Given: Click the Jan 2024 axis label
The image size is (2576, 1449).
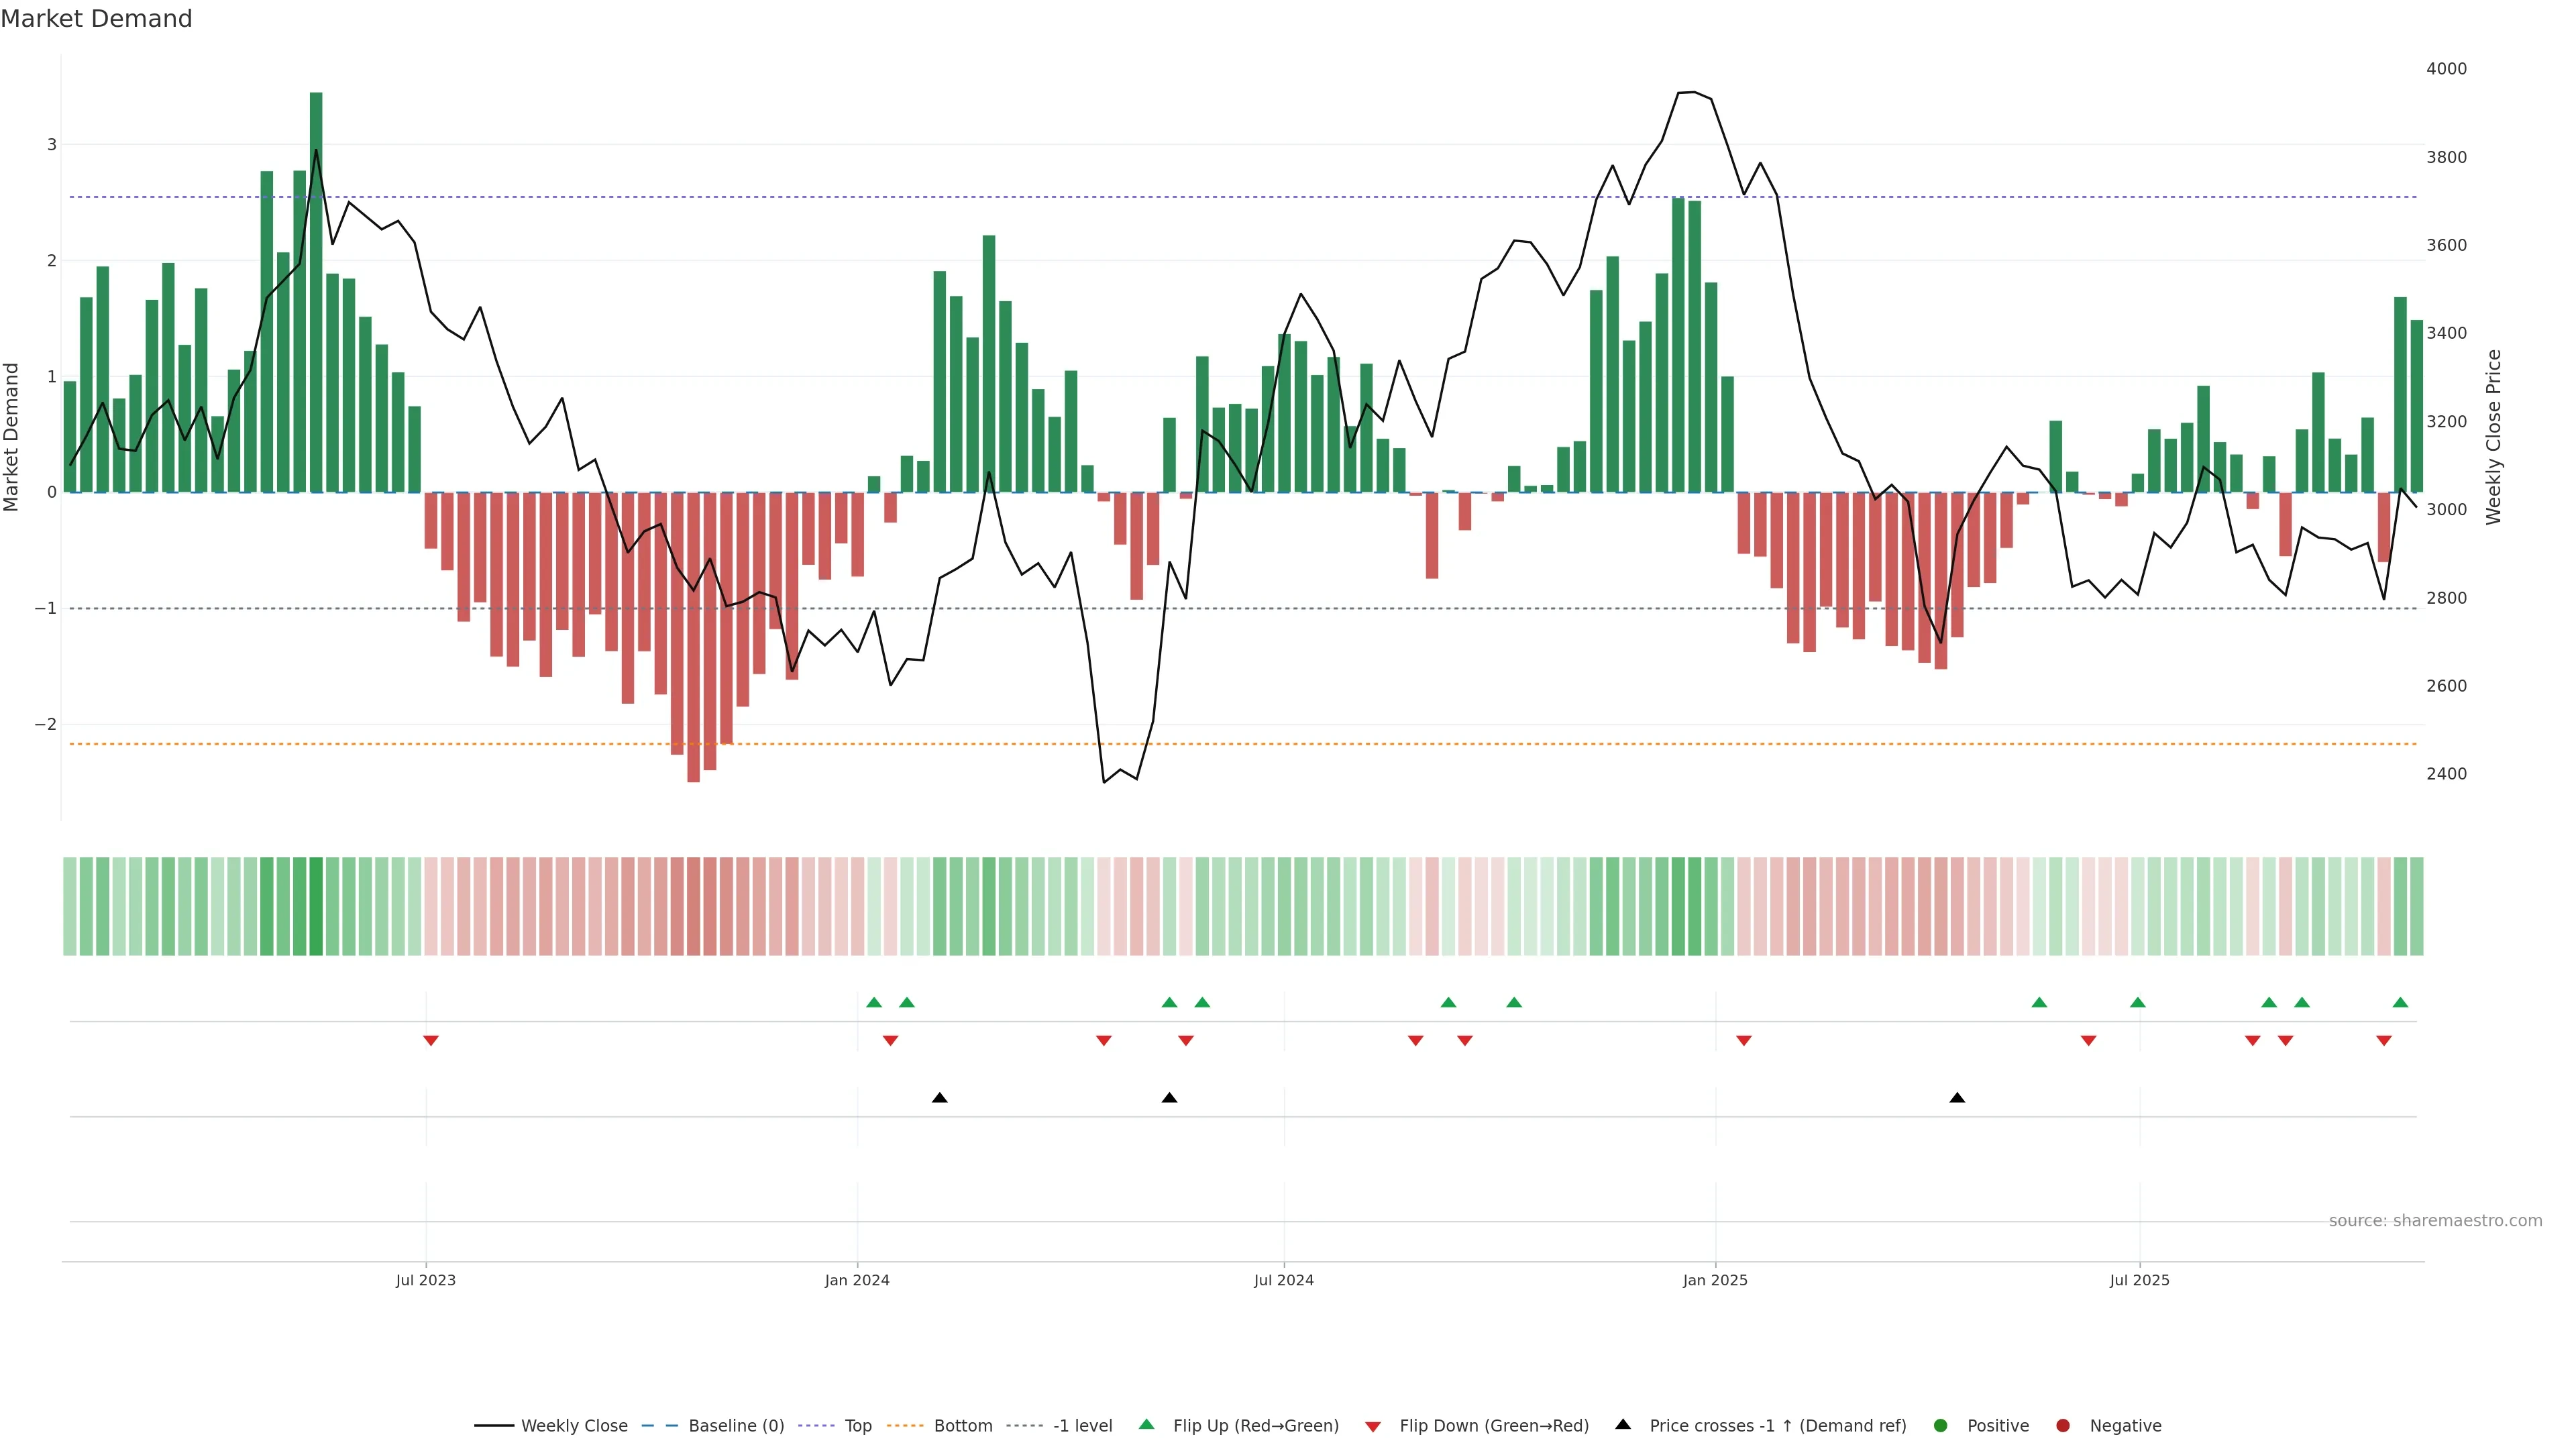Looking at the screenshot, I should coord(857,1280).
